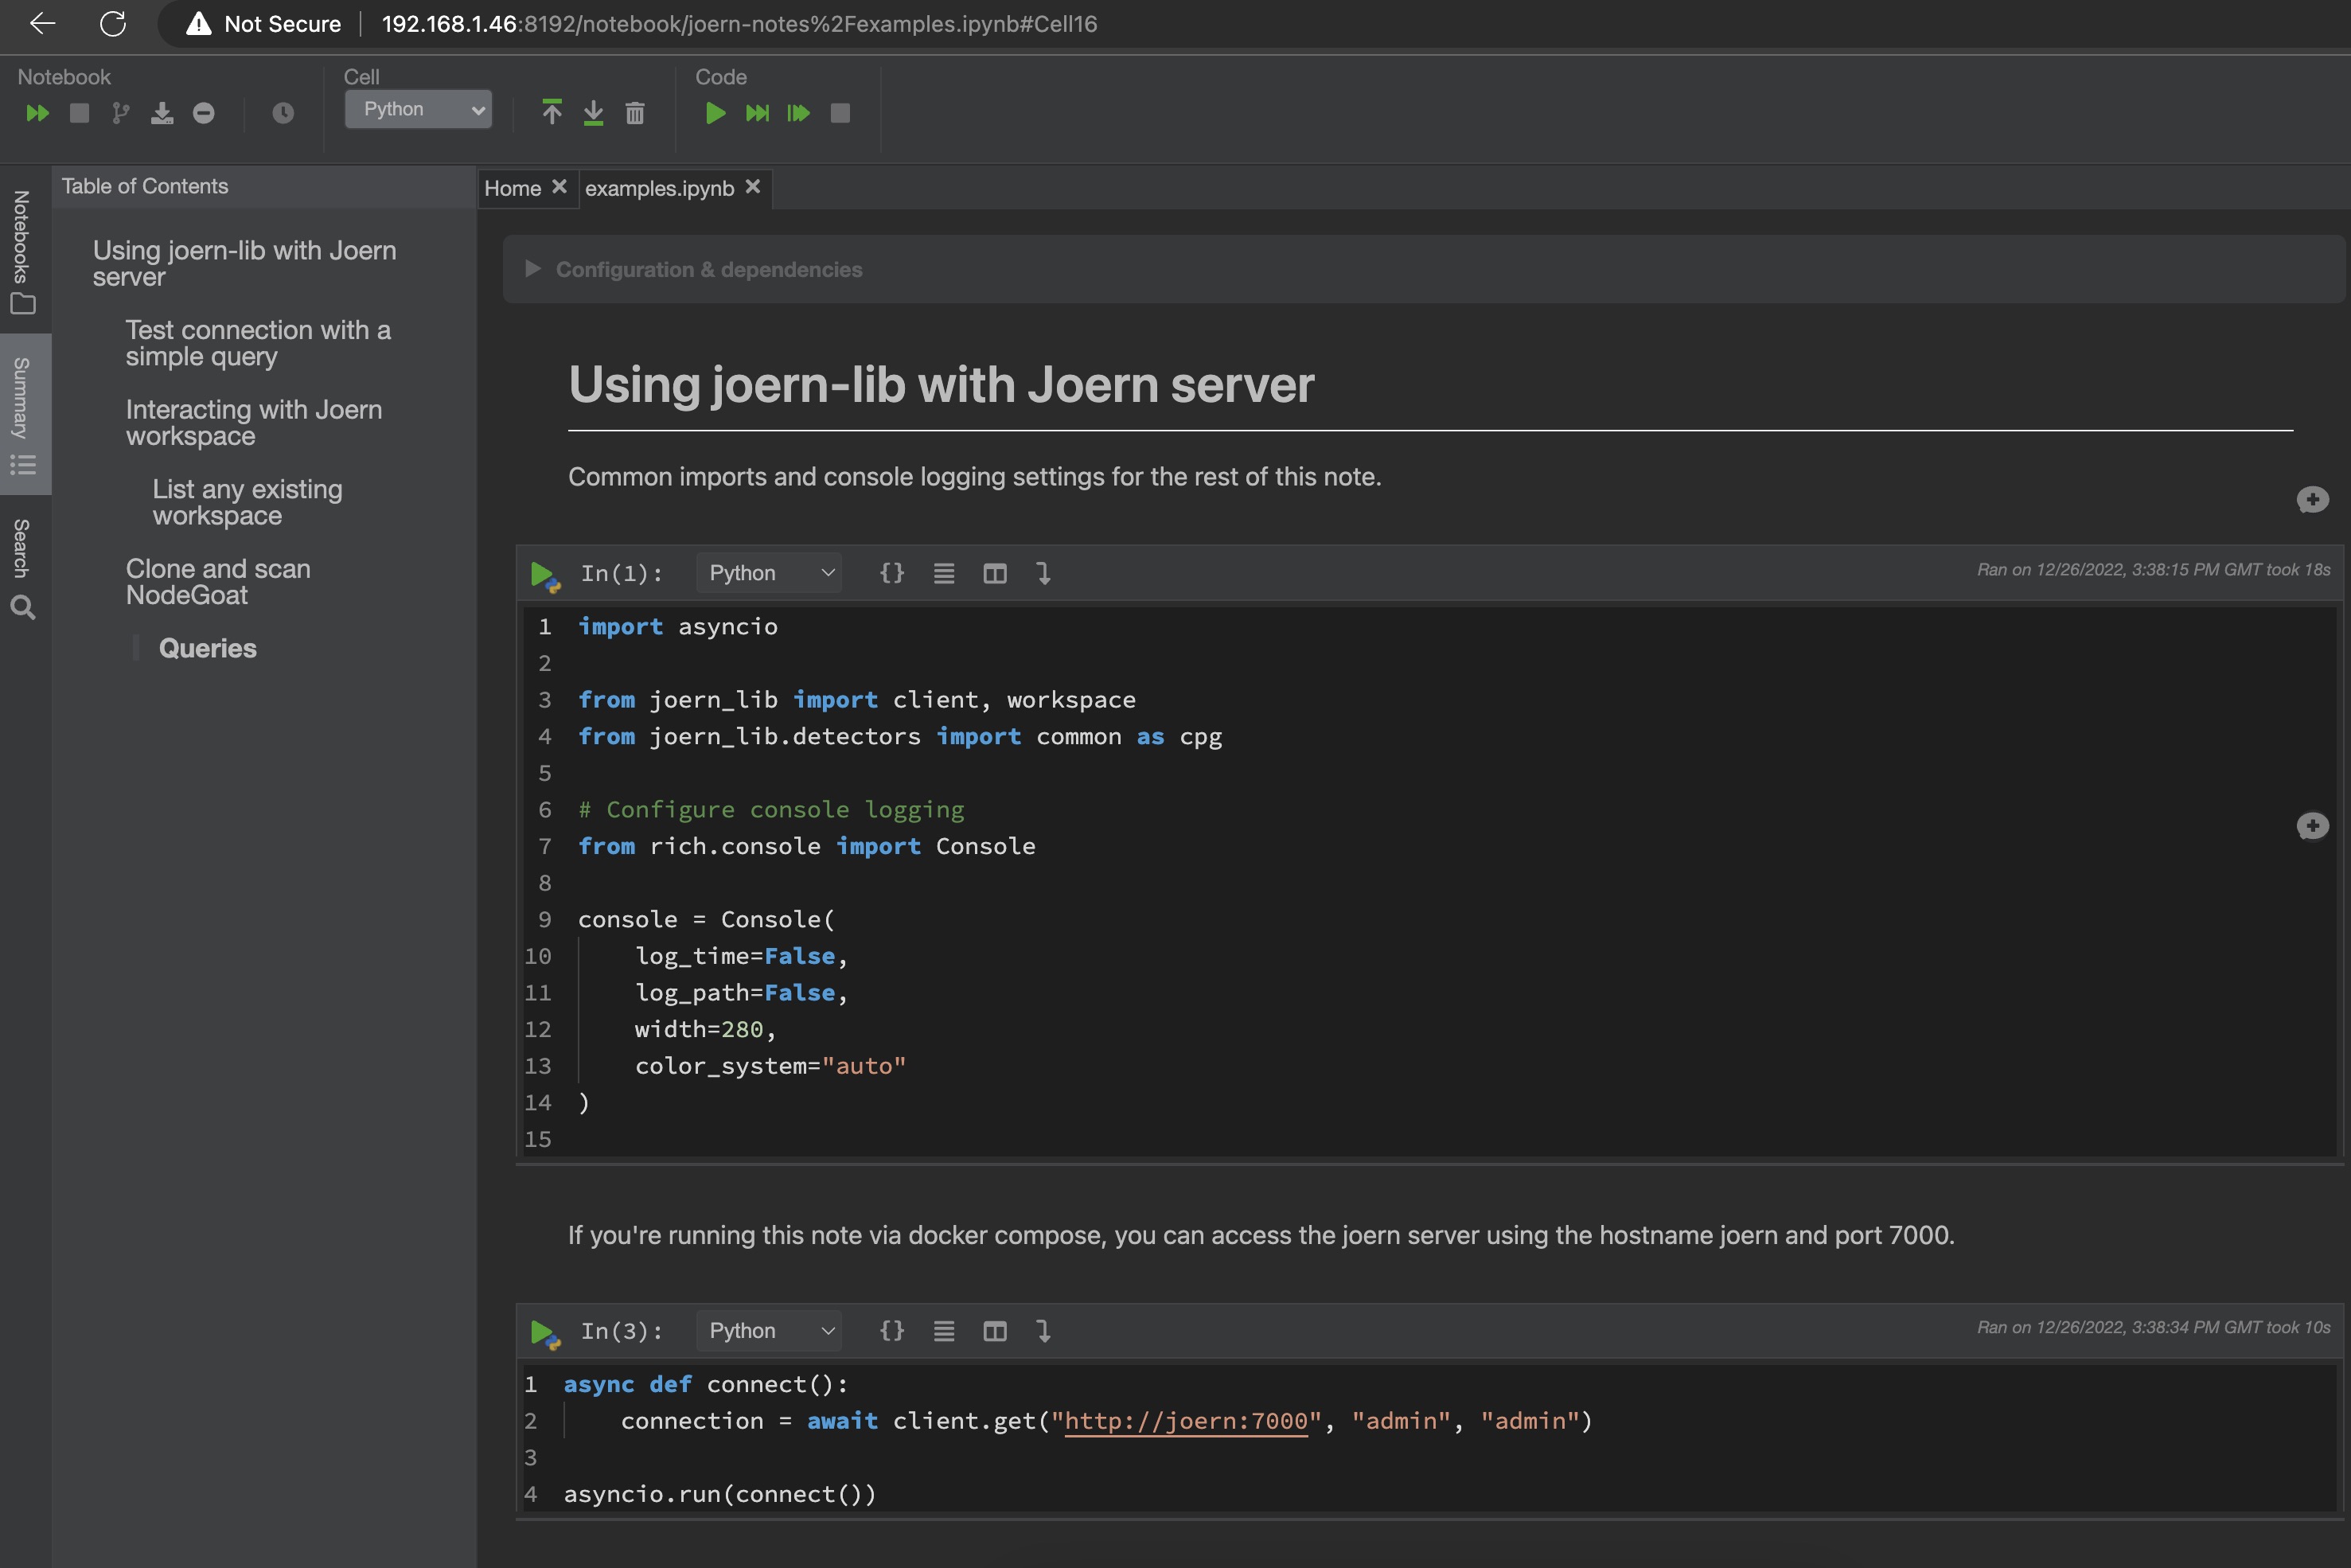Switch to the Home tab
The image size is (2351, 1568).
pos(512,188)
